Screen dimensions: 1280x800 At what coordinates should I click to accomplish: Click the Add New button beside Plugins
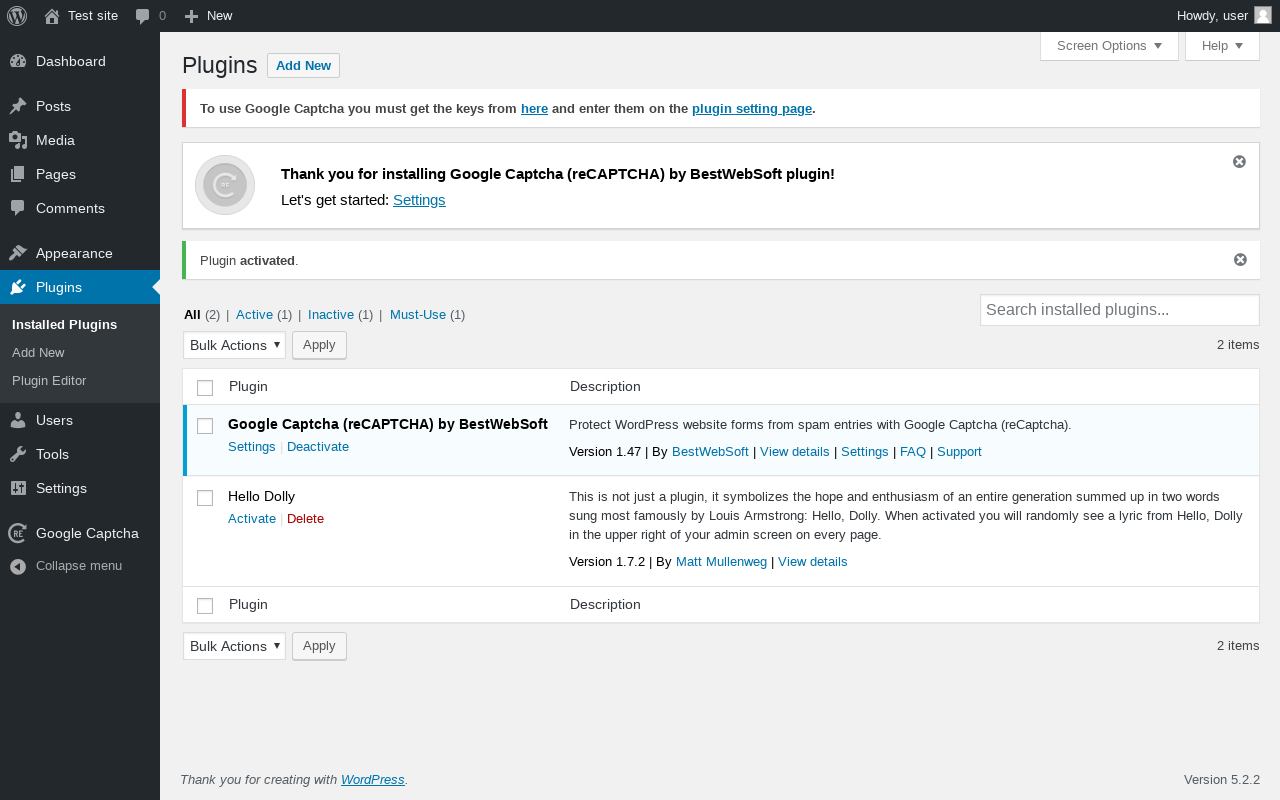(x=303, y=66)
